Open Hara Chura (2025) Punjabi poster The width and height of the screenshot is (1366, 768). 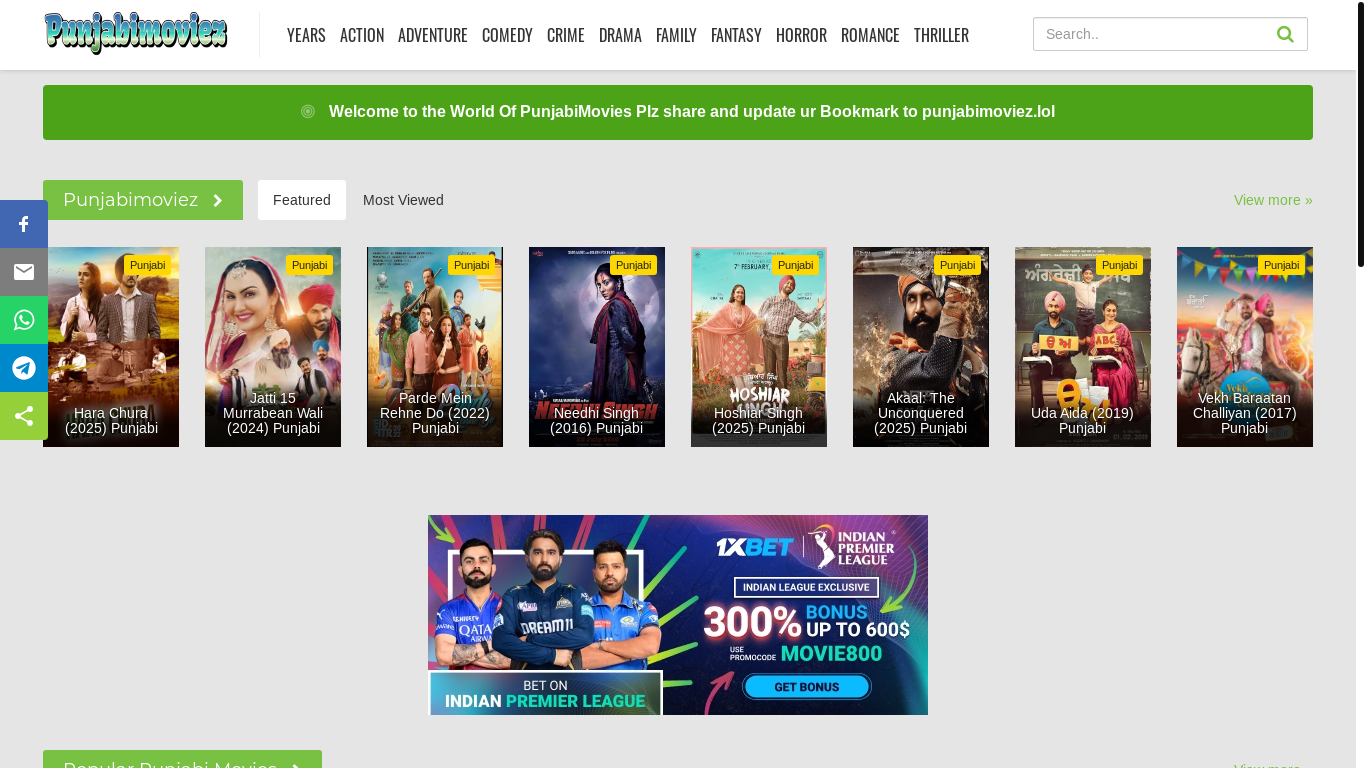[x=111, y=347]
